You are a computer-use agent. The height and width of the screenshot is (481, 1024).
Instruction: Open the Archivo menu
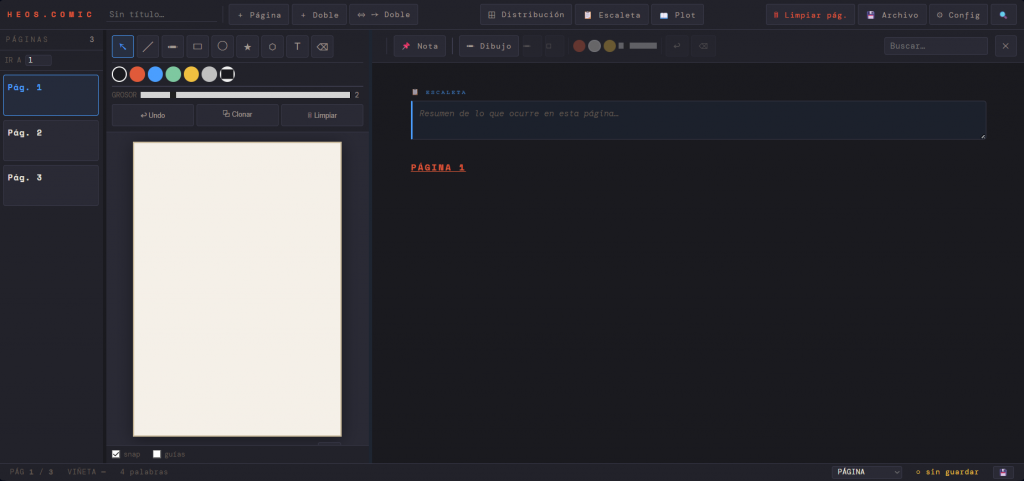tap(891, 15)
